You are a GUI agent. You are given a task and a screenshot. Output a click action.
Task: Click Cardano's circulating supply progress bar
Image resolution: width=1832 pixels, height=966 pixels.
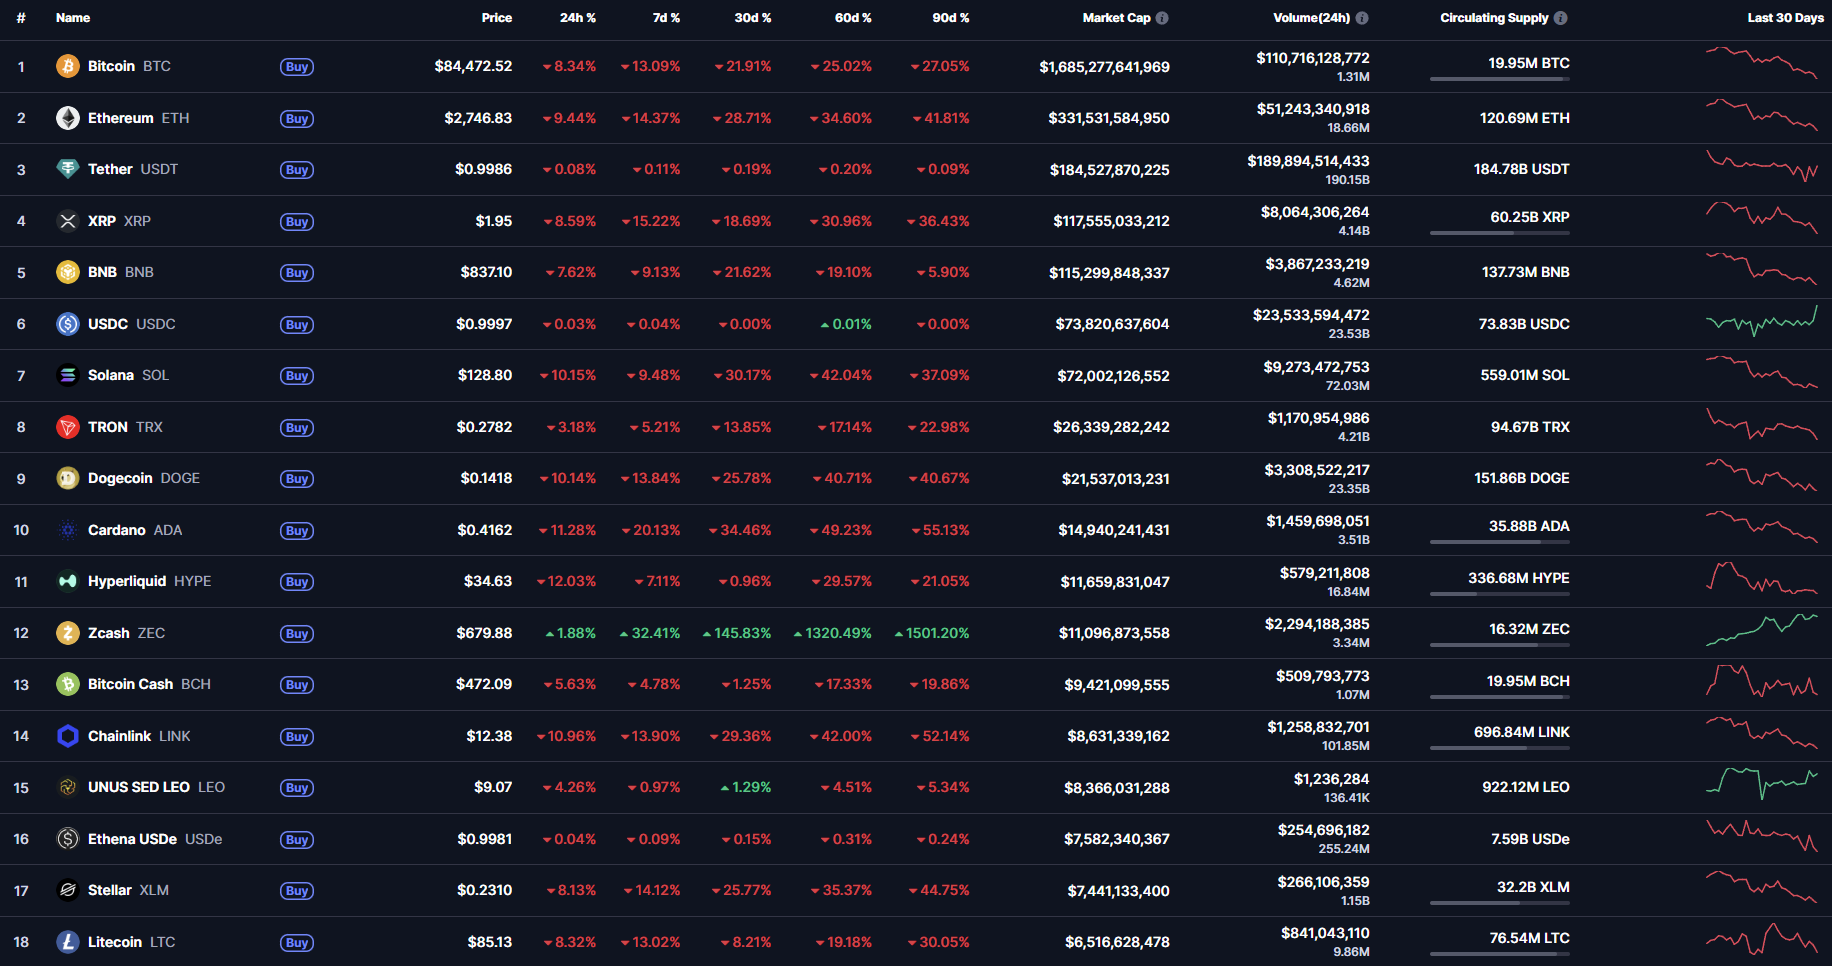[x=1500, y=542]
